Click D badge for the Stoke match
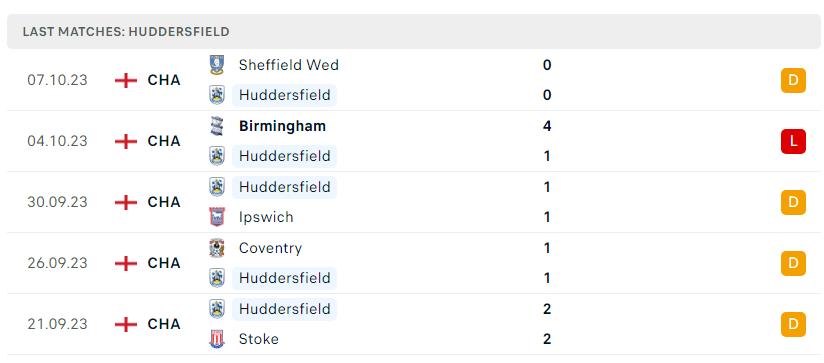Screen dimensions: 824x363 pos(793,324)
